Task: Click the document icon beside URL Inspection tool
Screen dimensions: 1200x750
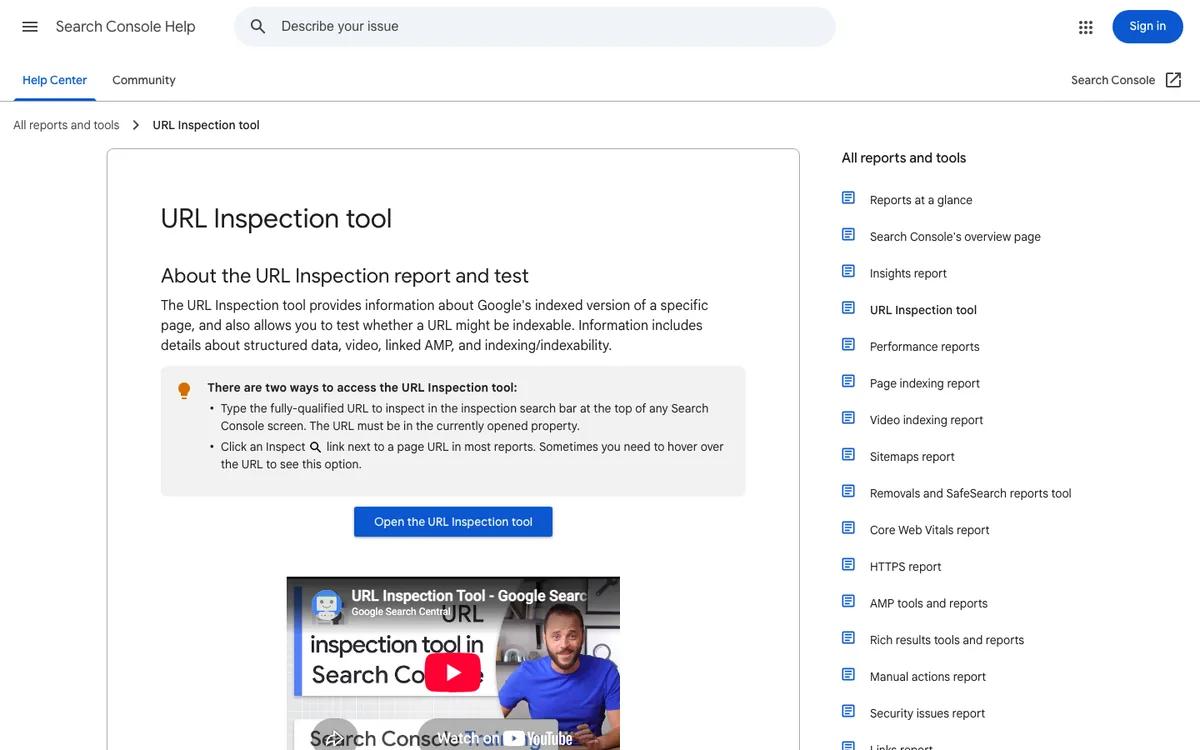Action: [848, 308]
